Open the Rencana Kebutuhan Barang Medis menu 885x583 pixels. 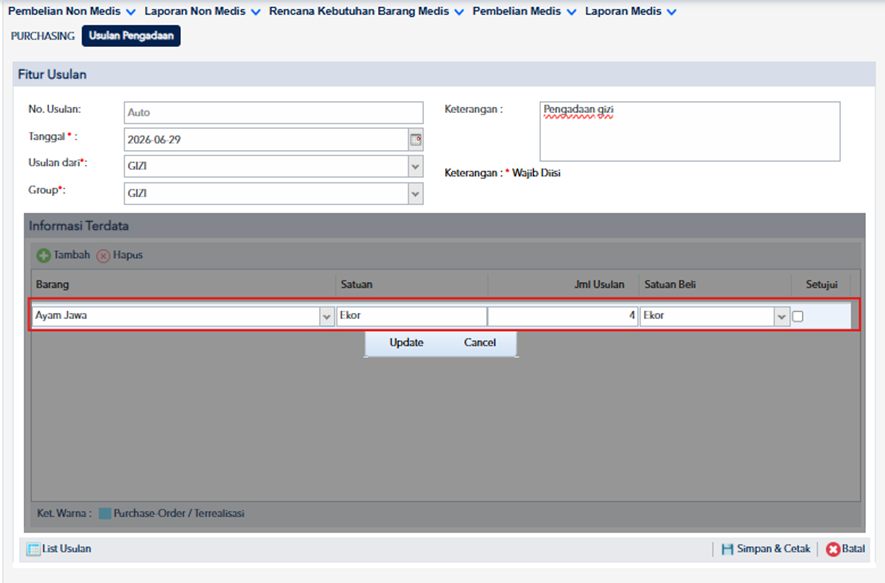tap(366, 11)
